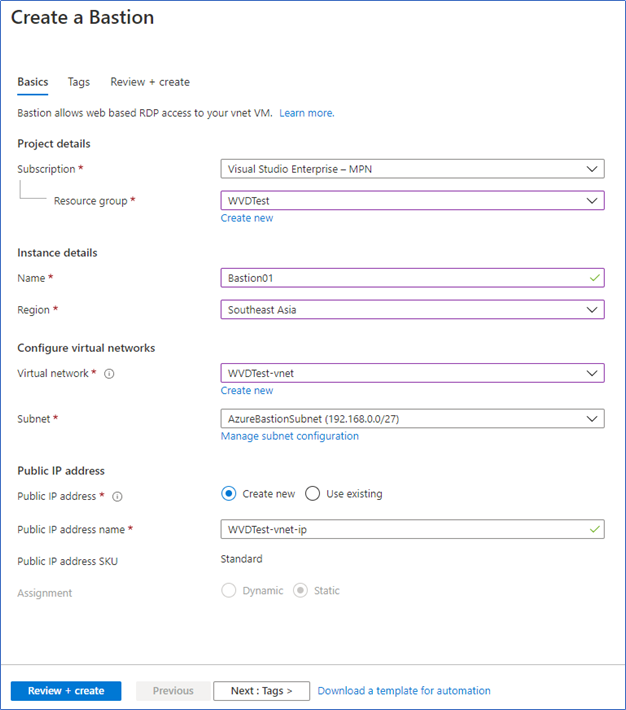The height and width of the screenshot is (710, 626).
Task: Switch to the Tags tab
Action: (79, 82)
